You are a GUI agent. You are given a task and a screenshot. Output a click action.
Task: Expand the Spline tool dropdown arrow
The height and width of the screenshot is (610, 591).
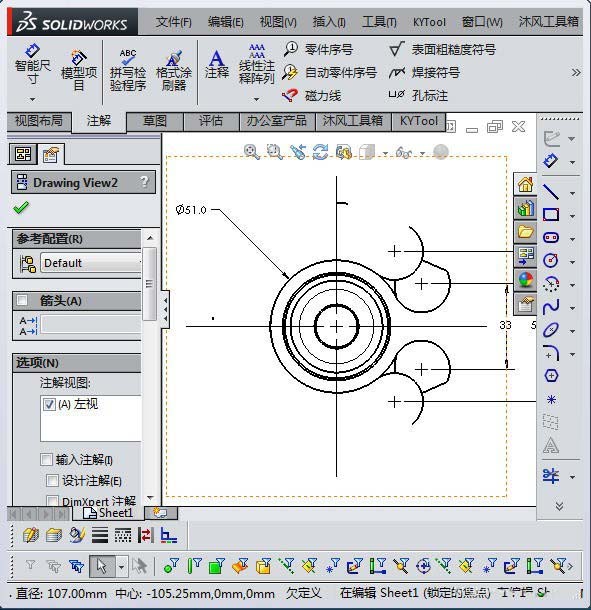point(572,308)
